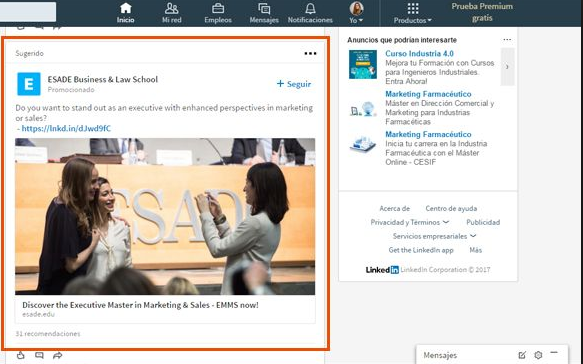The height and width of the screenshot is (364, 583).
Task: Open Publicidad footer link
Action: coord(483,222)
